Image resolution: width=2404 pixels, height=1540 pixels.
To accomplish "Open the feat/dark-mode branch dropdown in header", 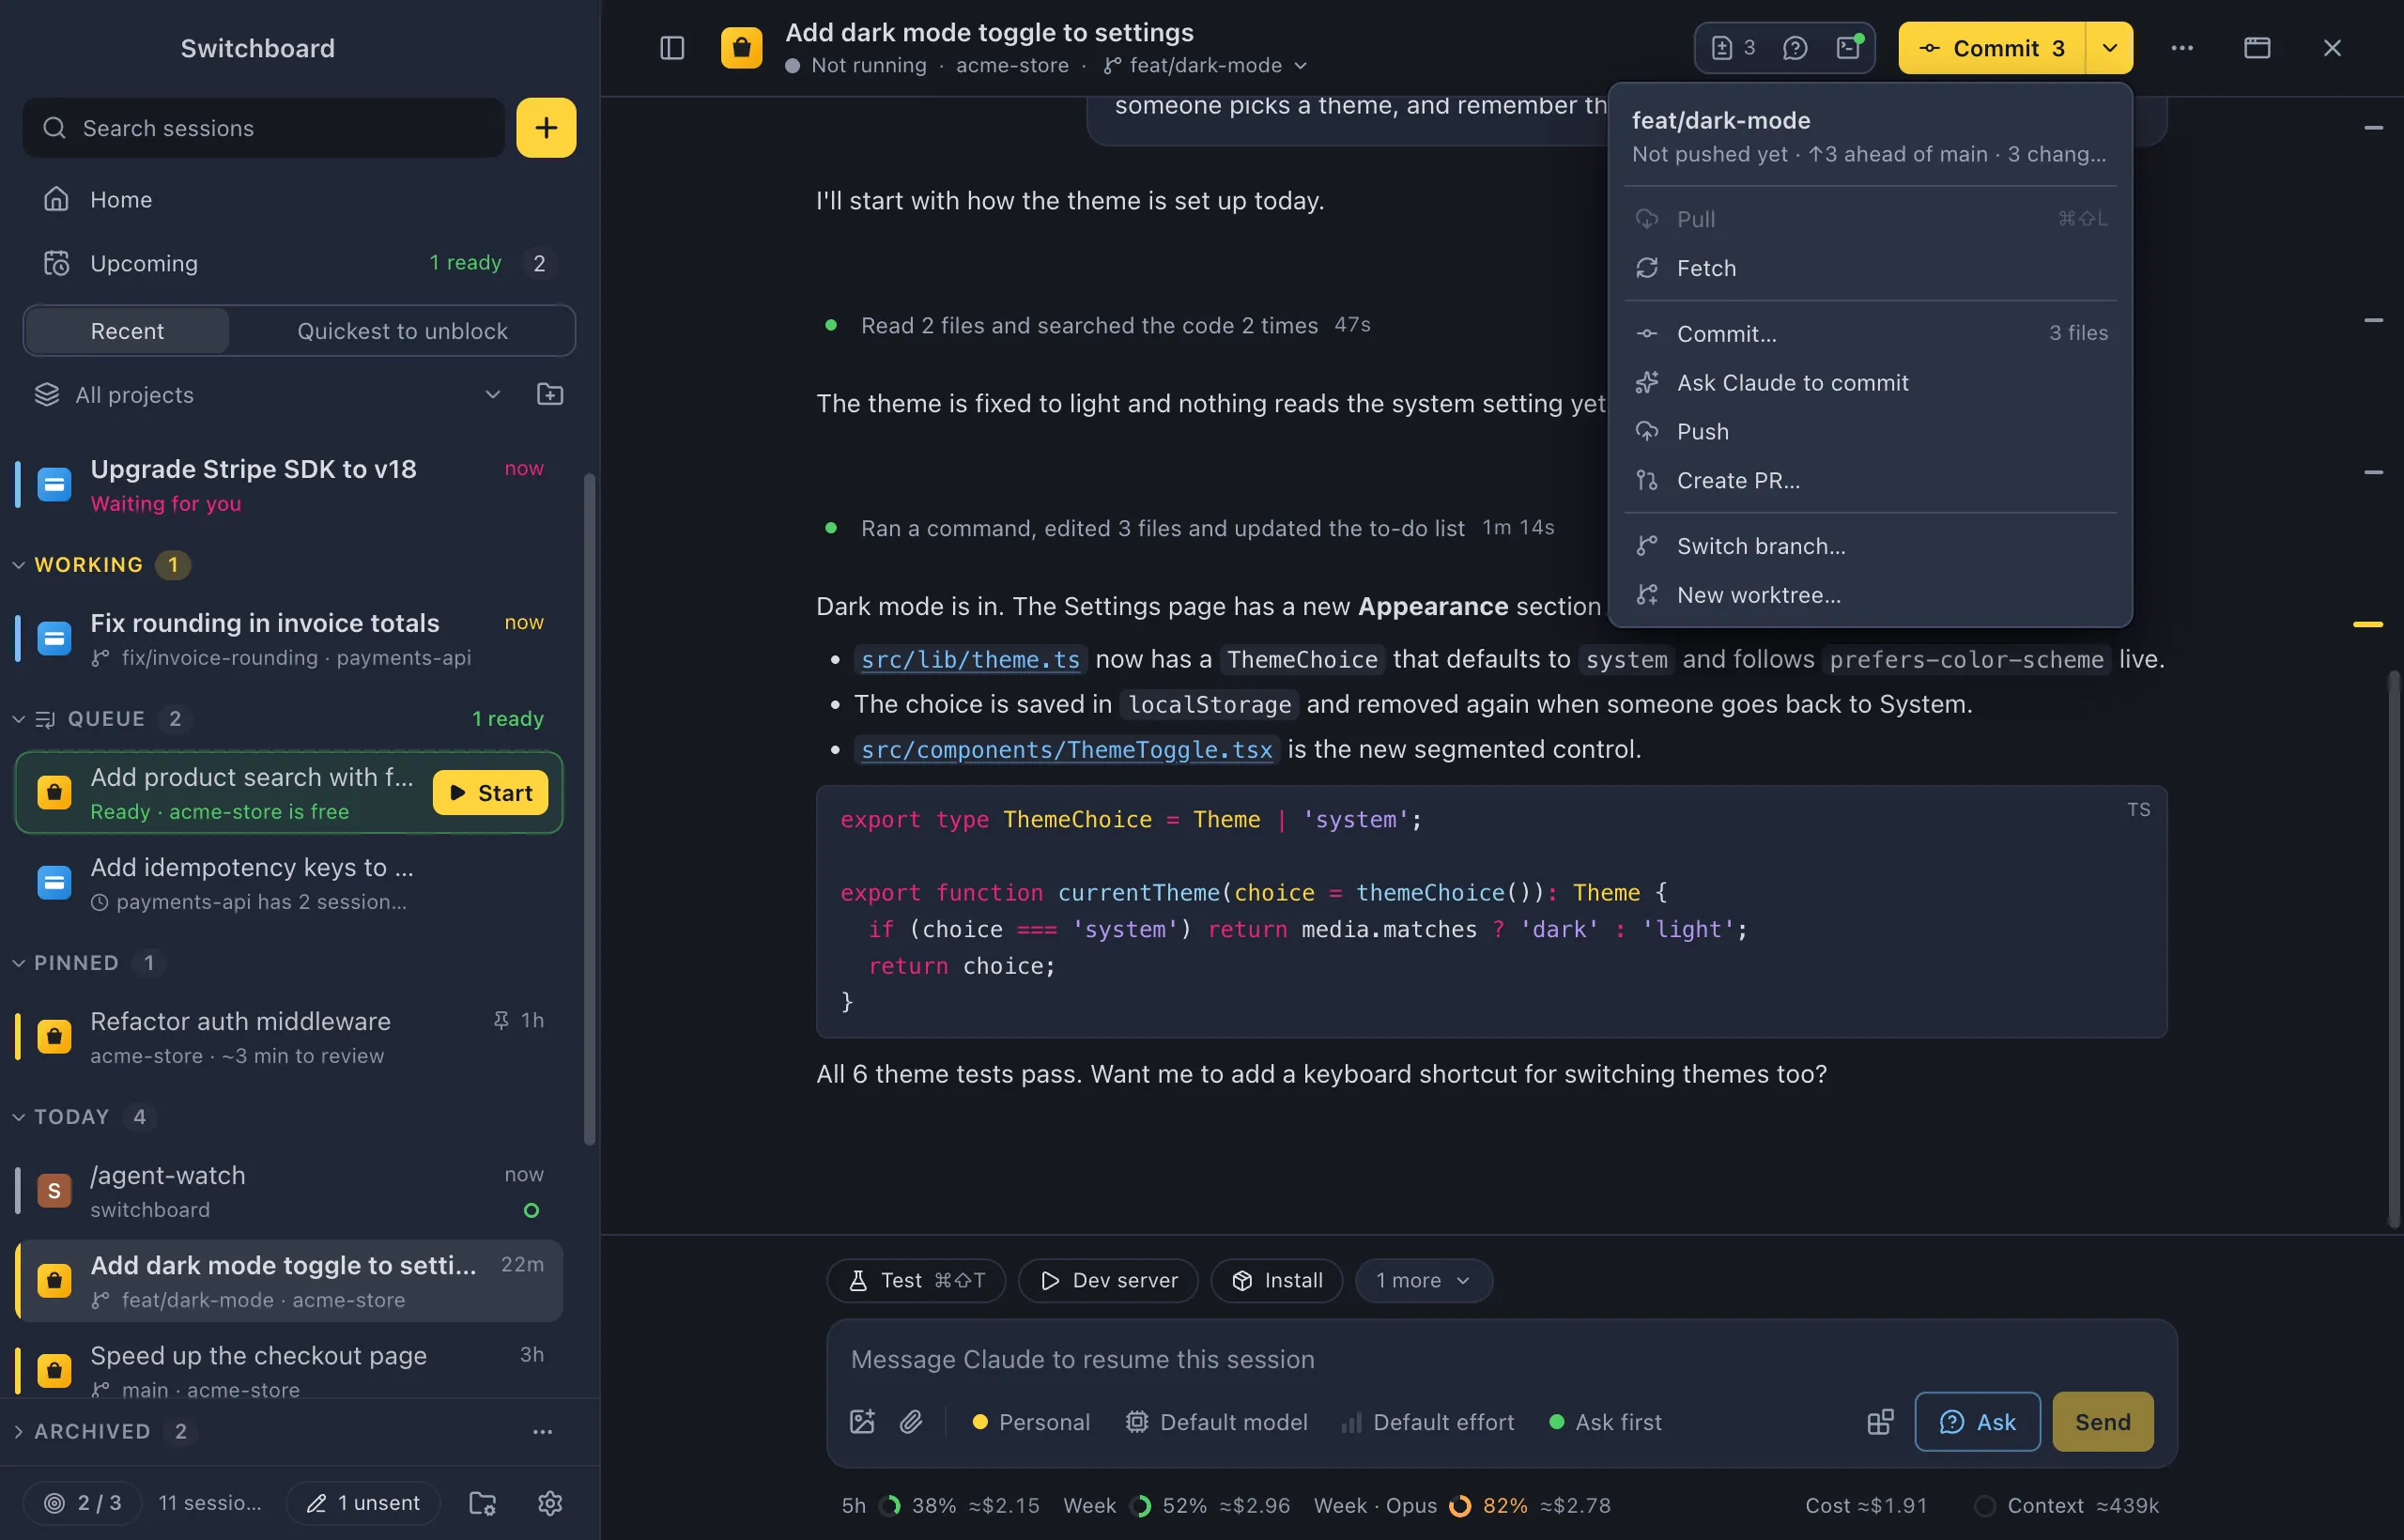I will click(1205, 65).
